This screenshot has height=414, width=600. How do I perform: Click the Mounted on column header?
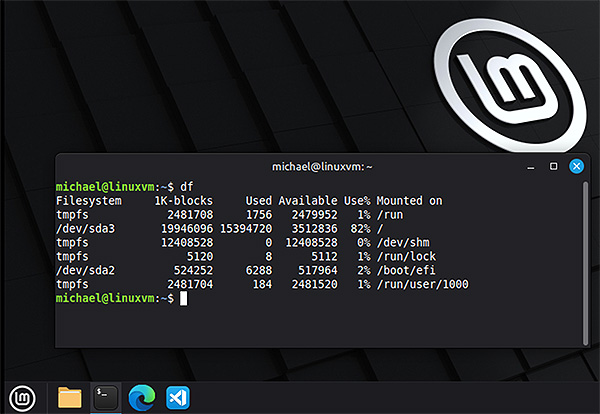tap(409, 200)
